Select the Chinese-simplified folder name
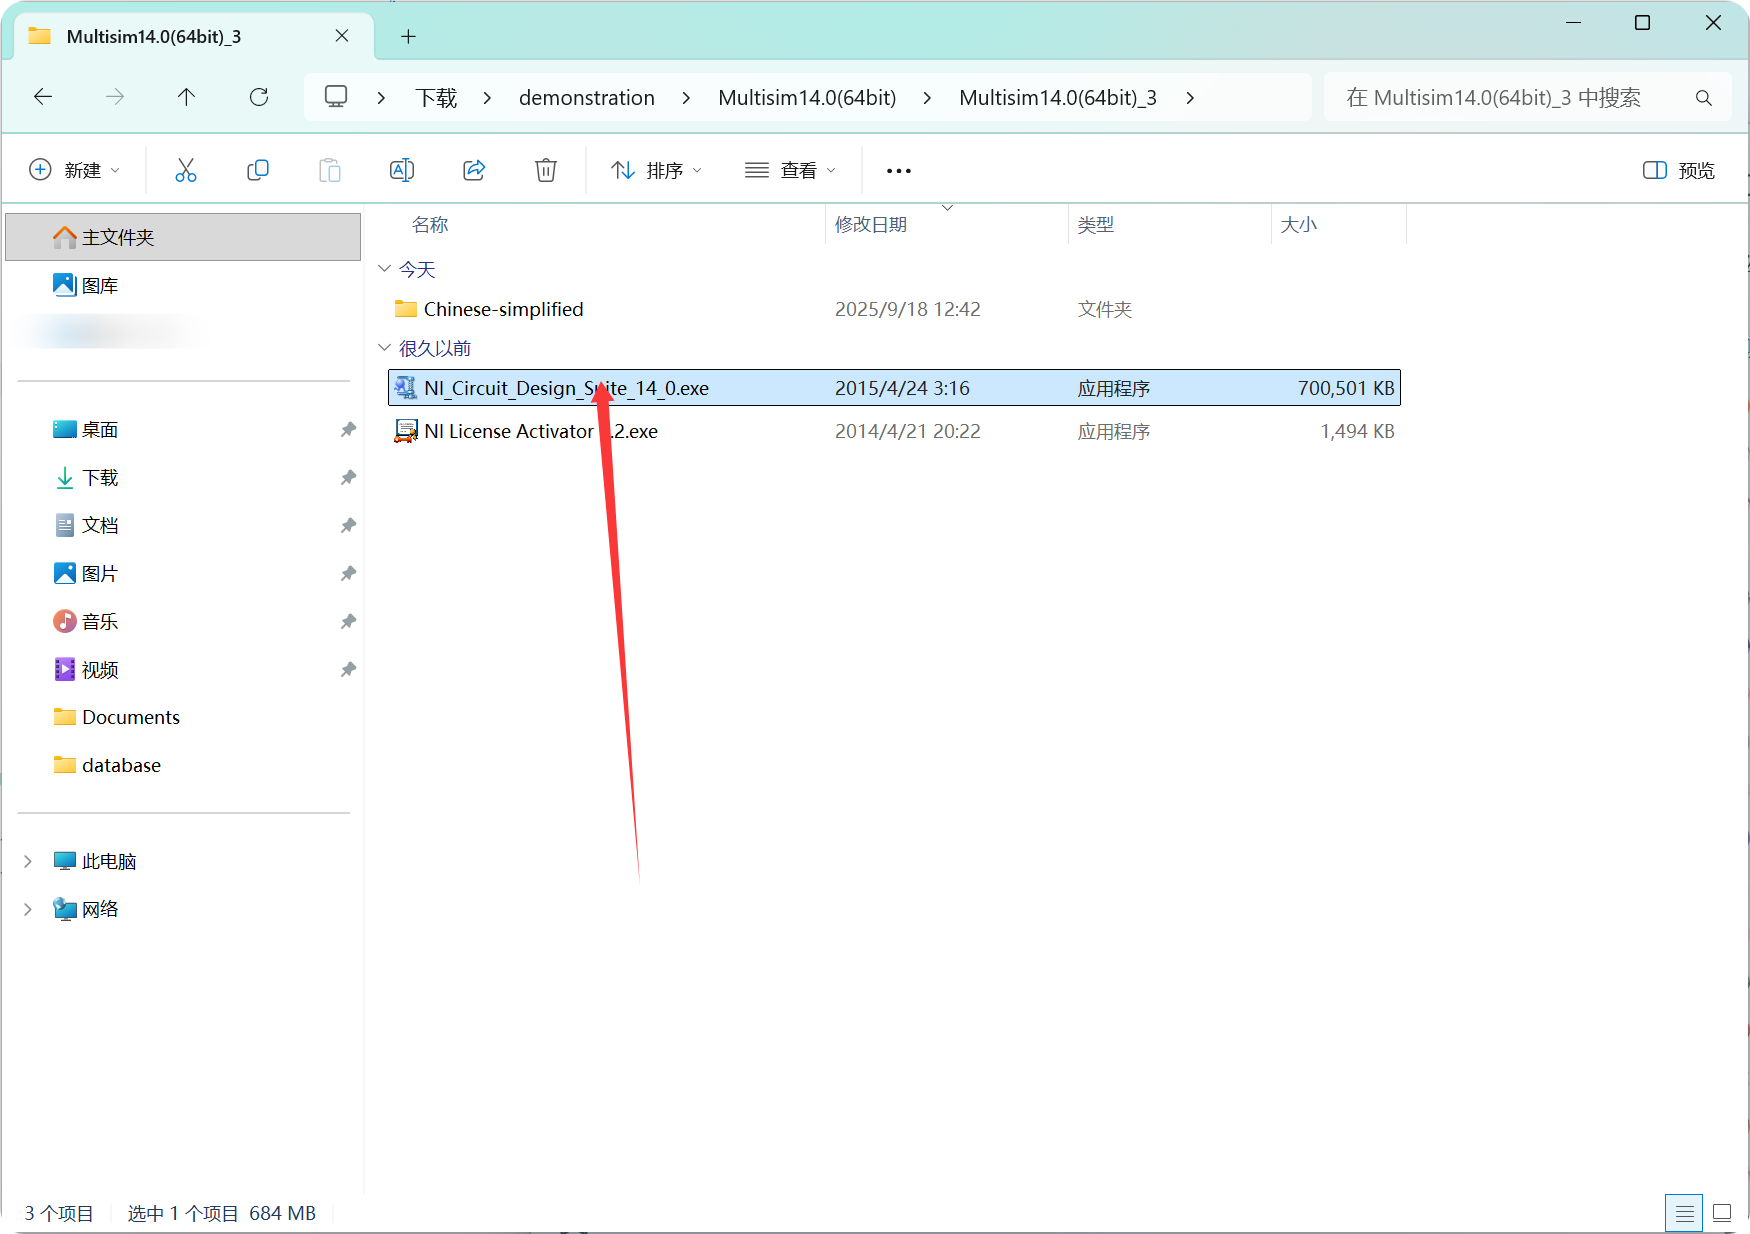The height and width of the screenshot is (1234, 1750). pyautogui.click(x=503, y=309)
